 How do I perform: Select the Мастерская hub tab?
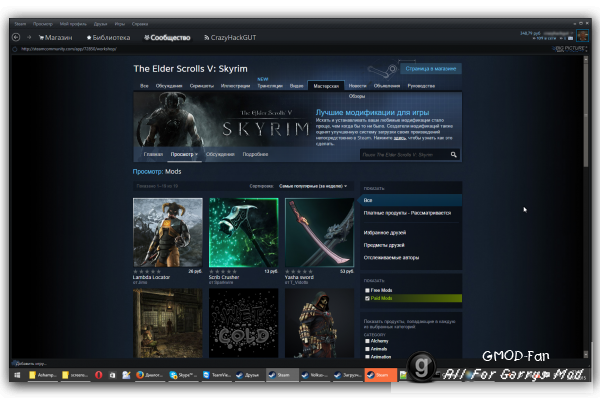coord(326,86)
